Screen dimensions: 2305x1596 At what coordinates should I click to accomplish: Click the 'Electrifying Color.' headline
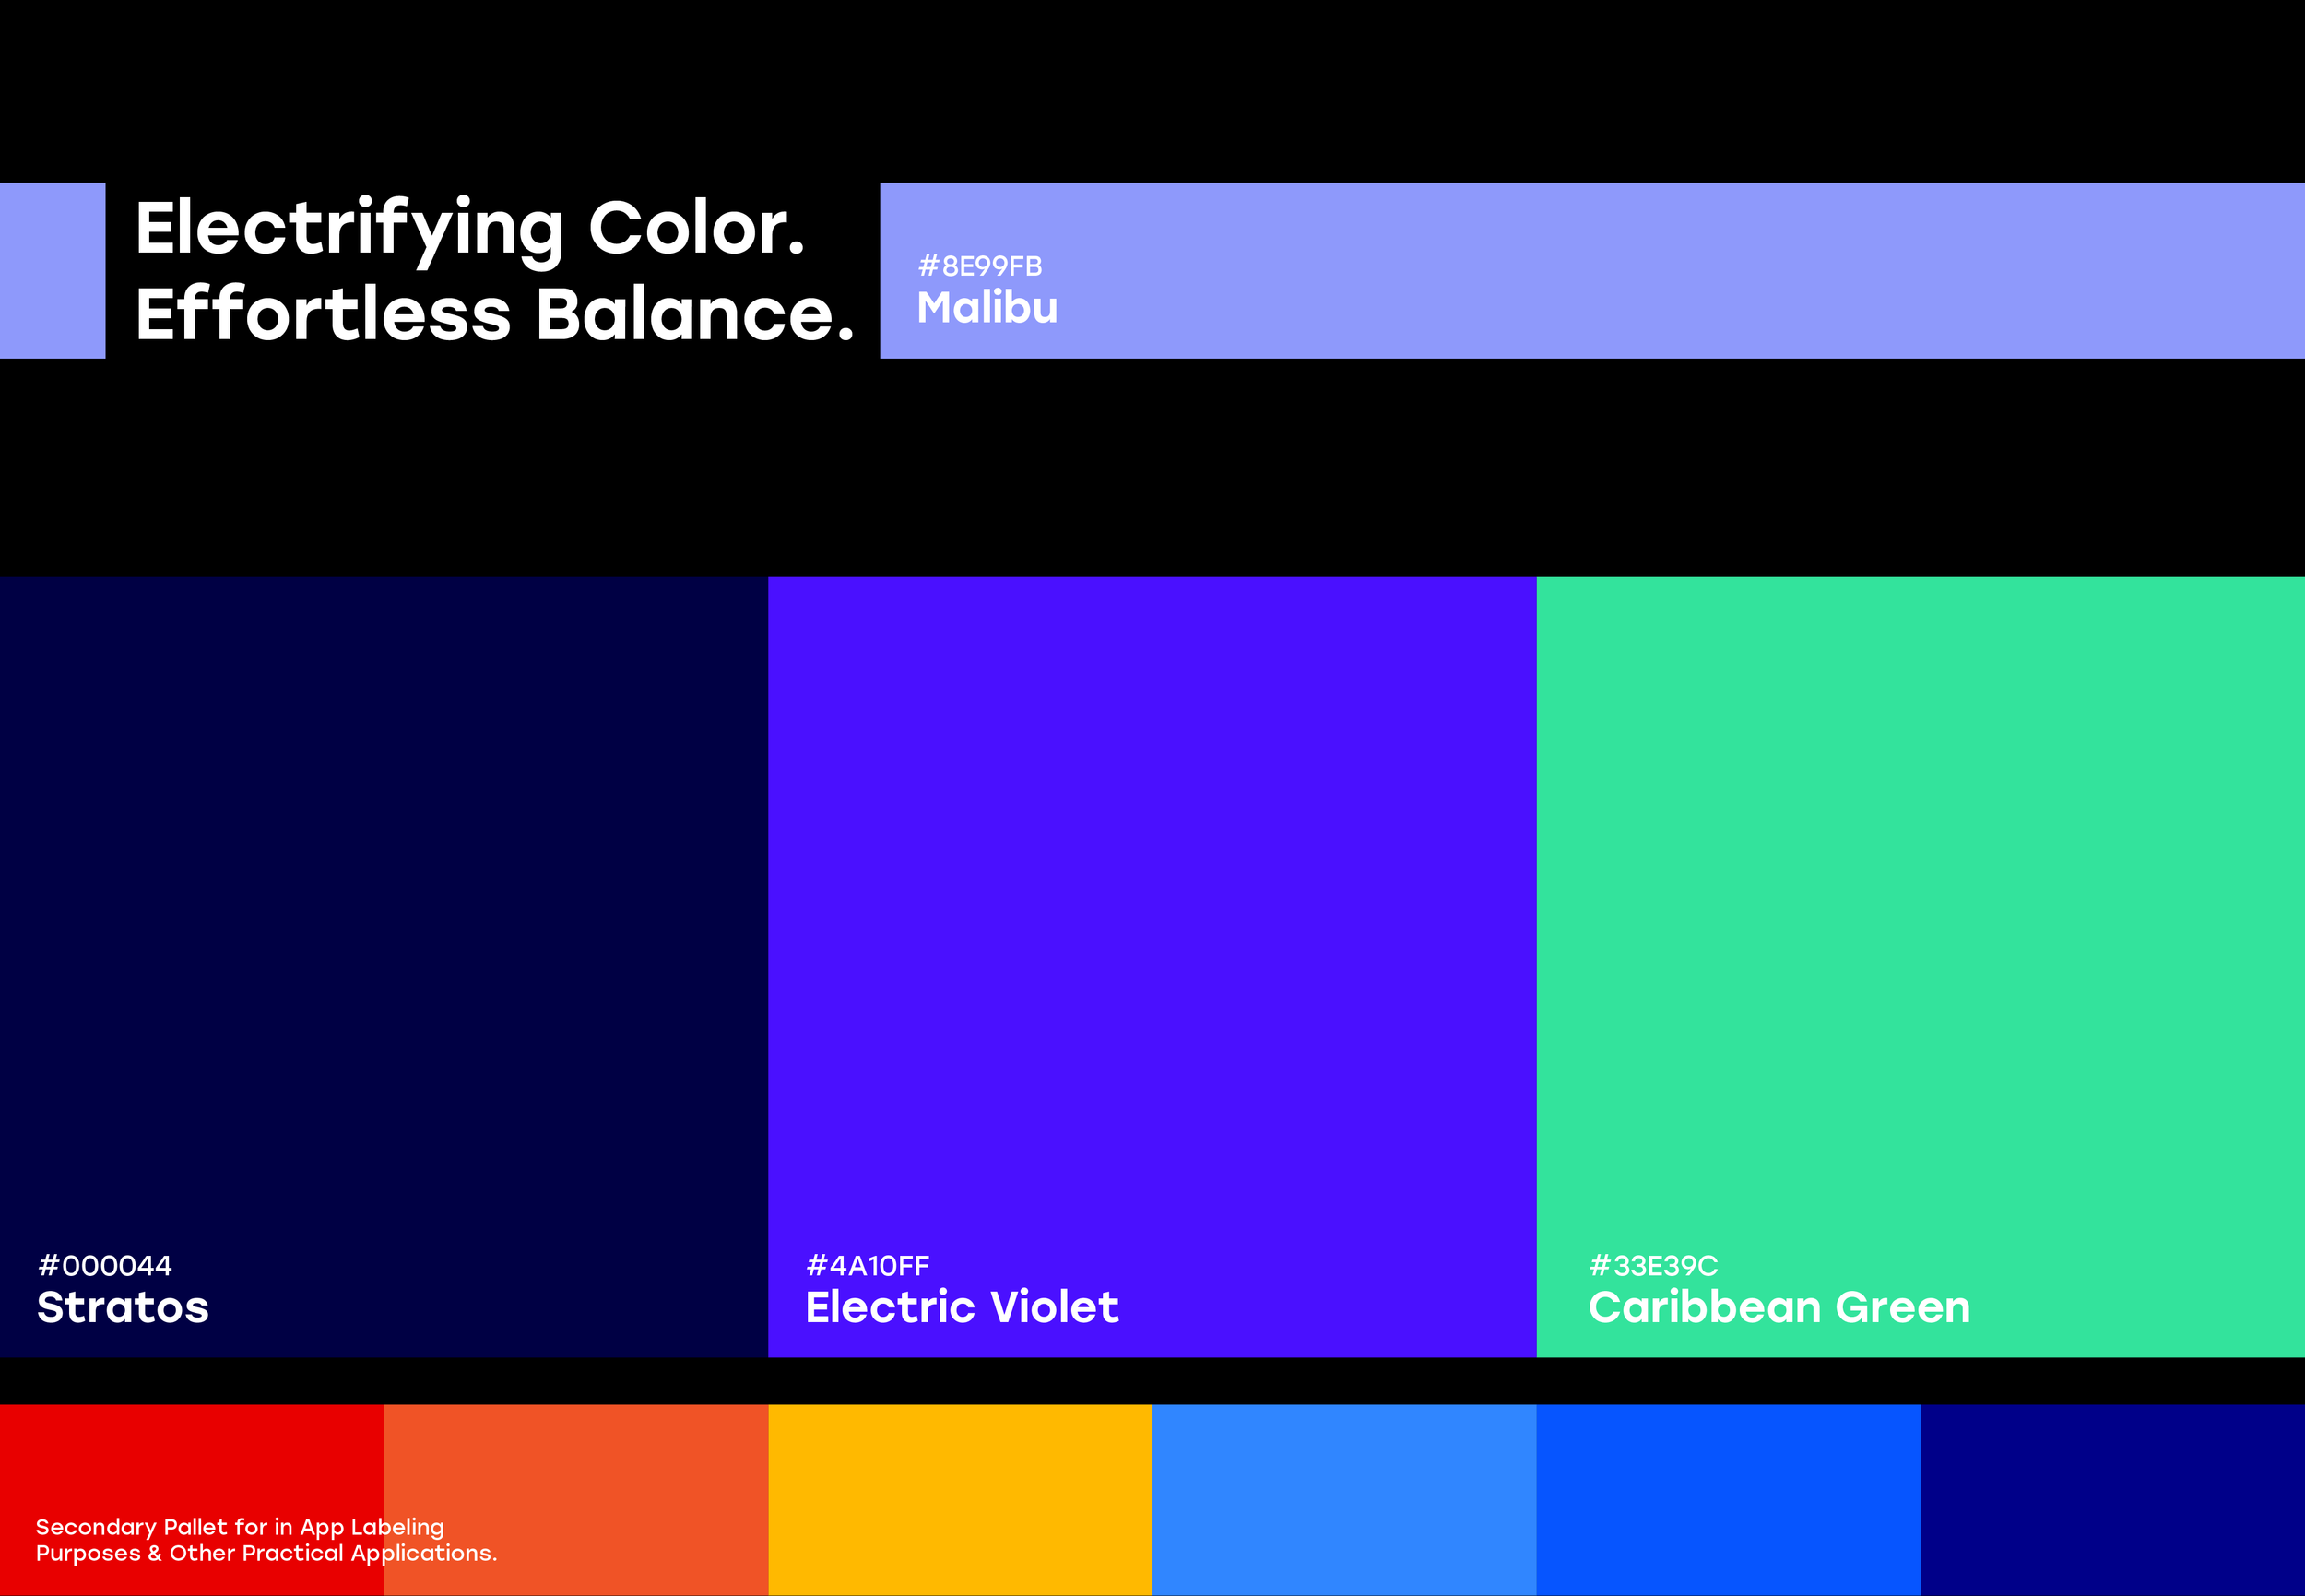coord(470,228)
